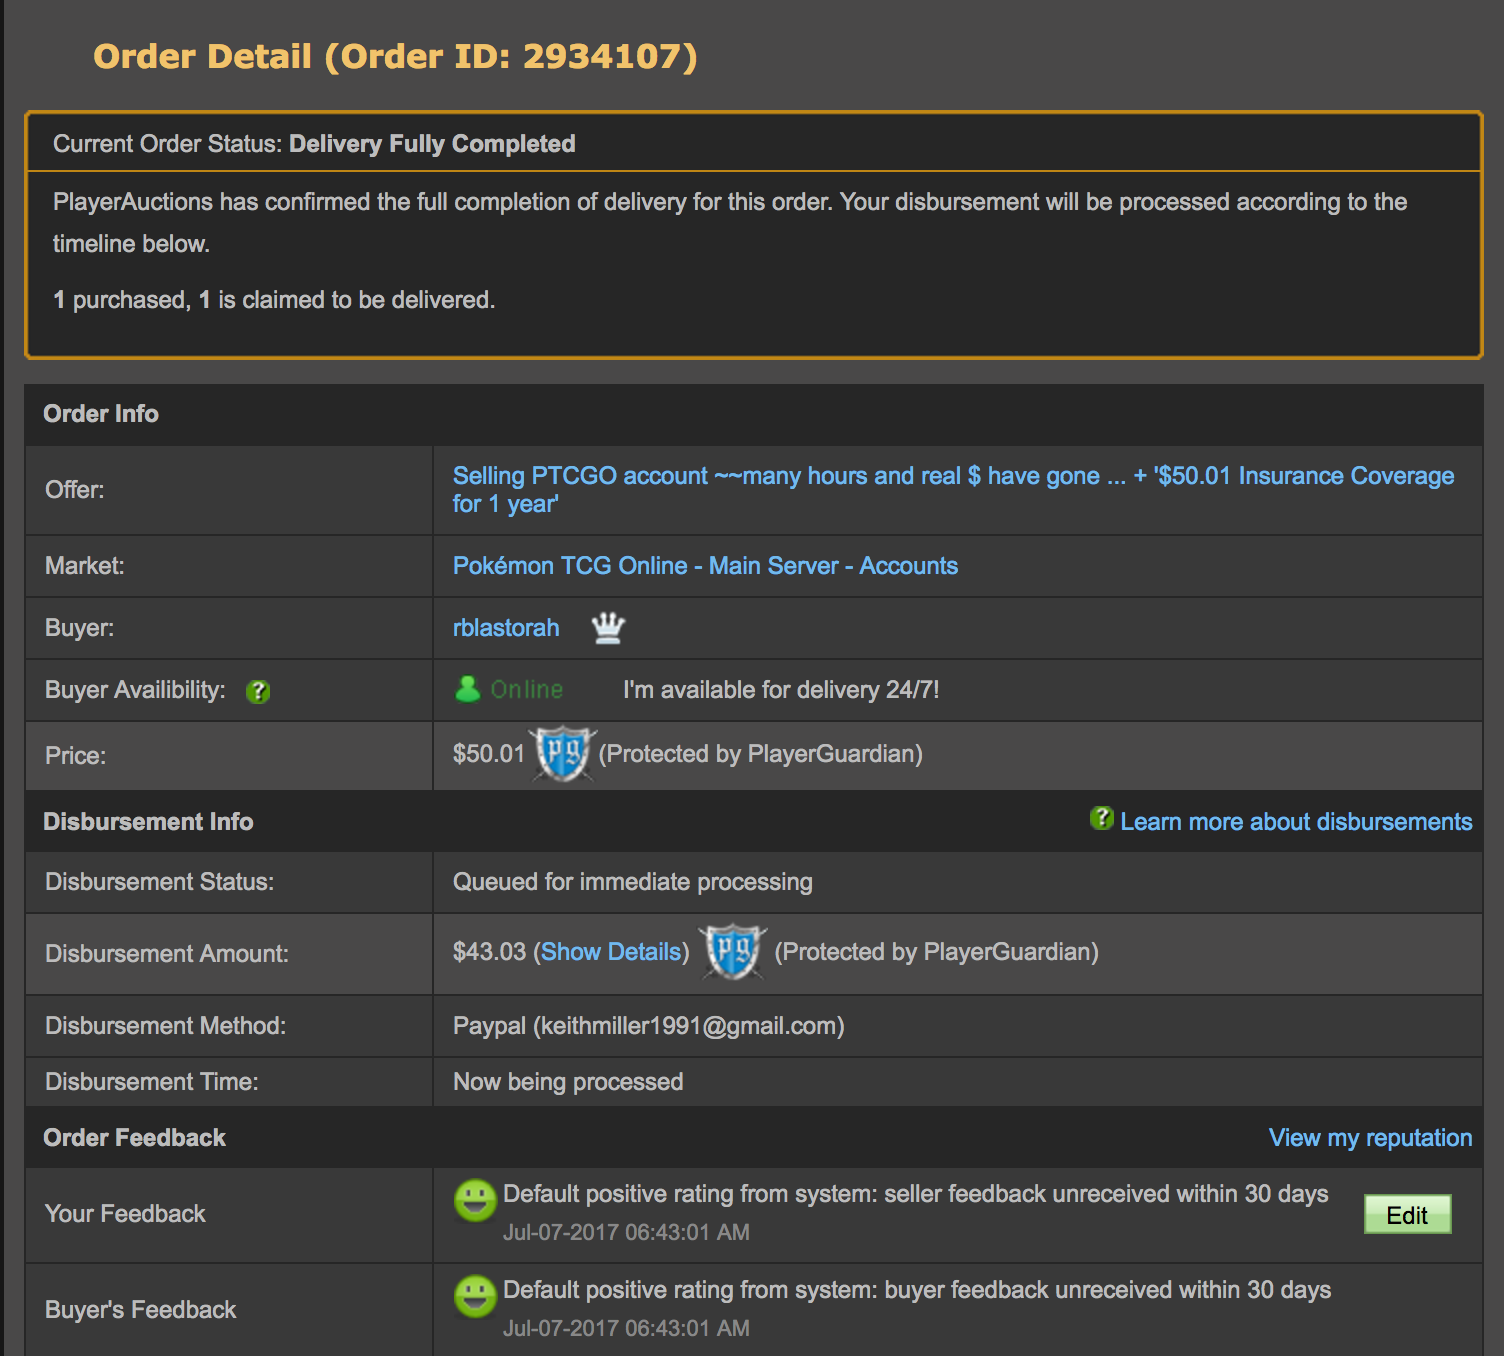Click the Delivery Fully Completed status banner
This screenshot has height=1356, width=1504.
pyautogui.click(x=431, y=143)
